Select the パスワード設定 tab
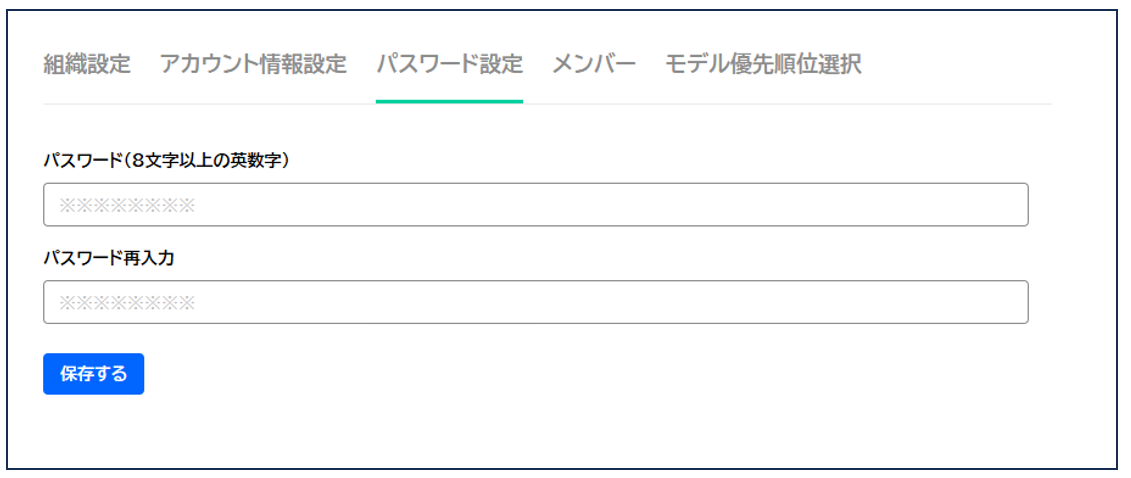 tap(449, 65)
